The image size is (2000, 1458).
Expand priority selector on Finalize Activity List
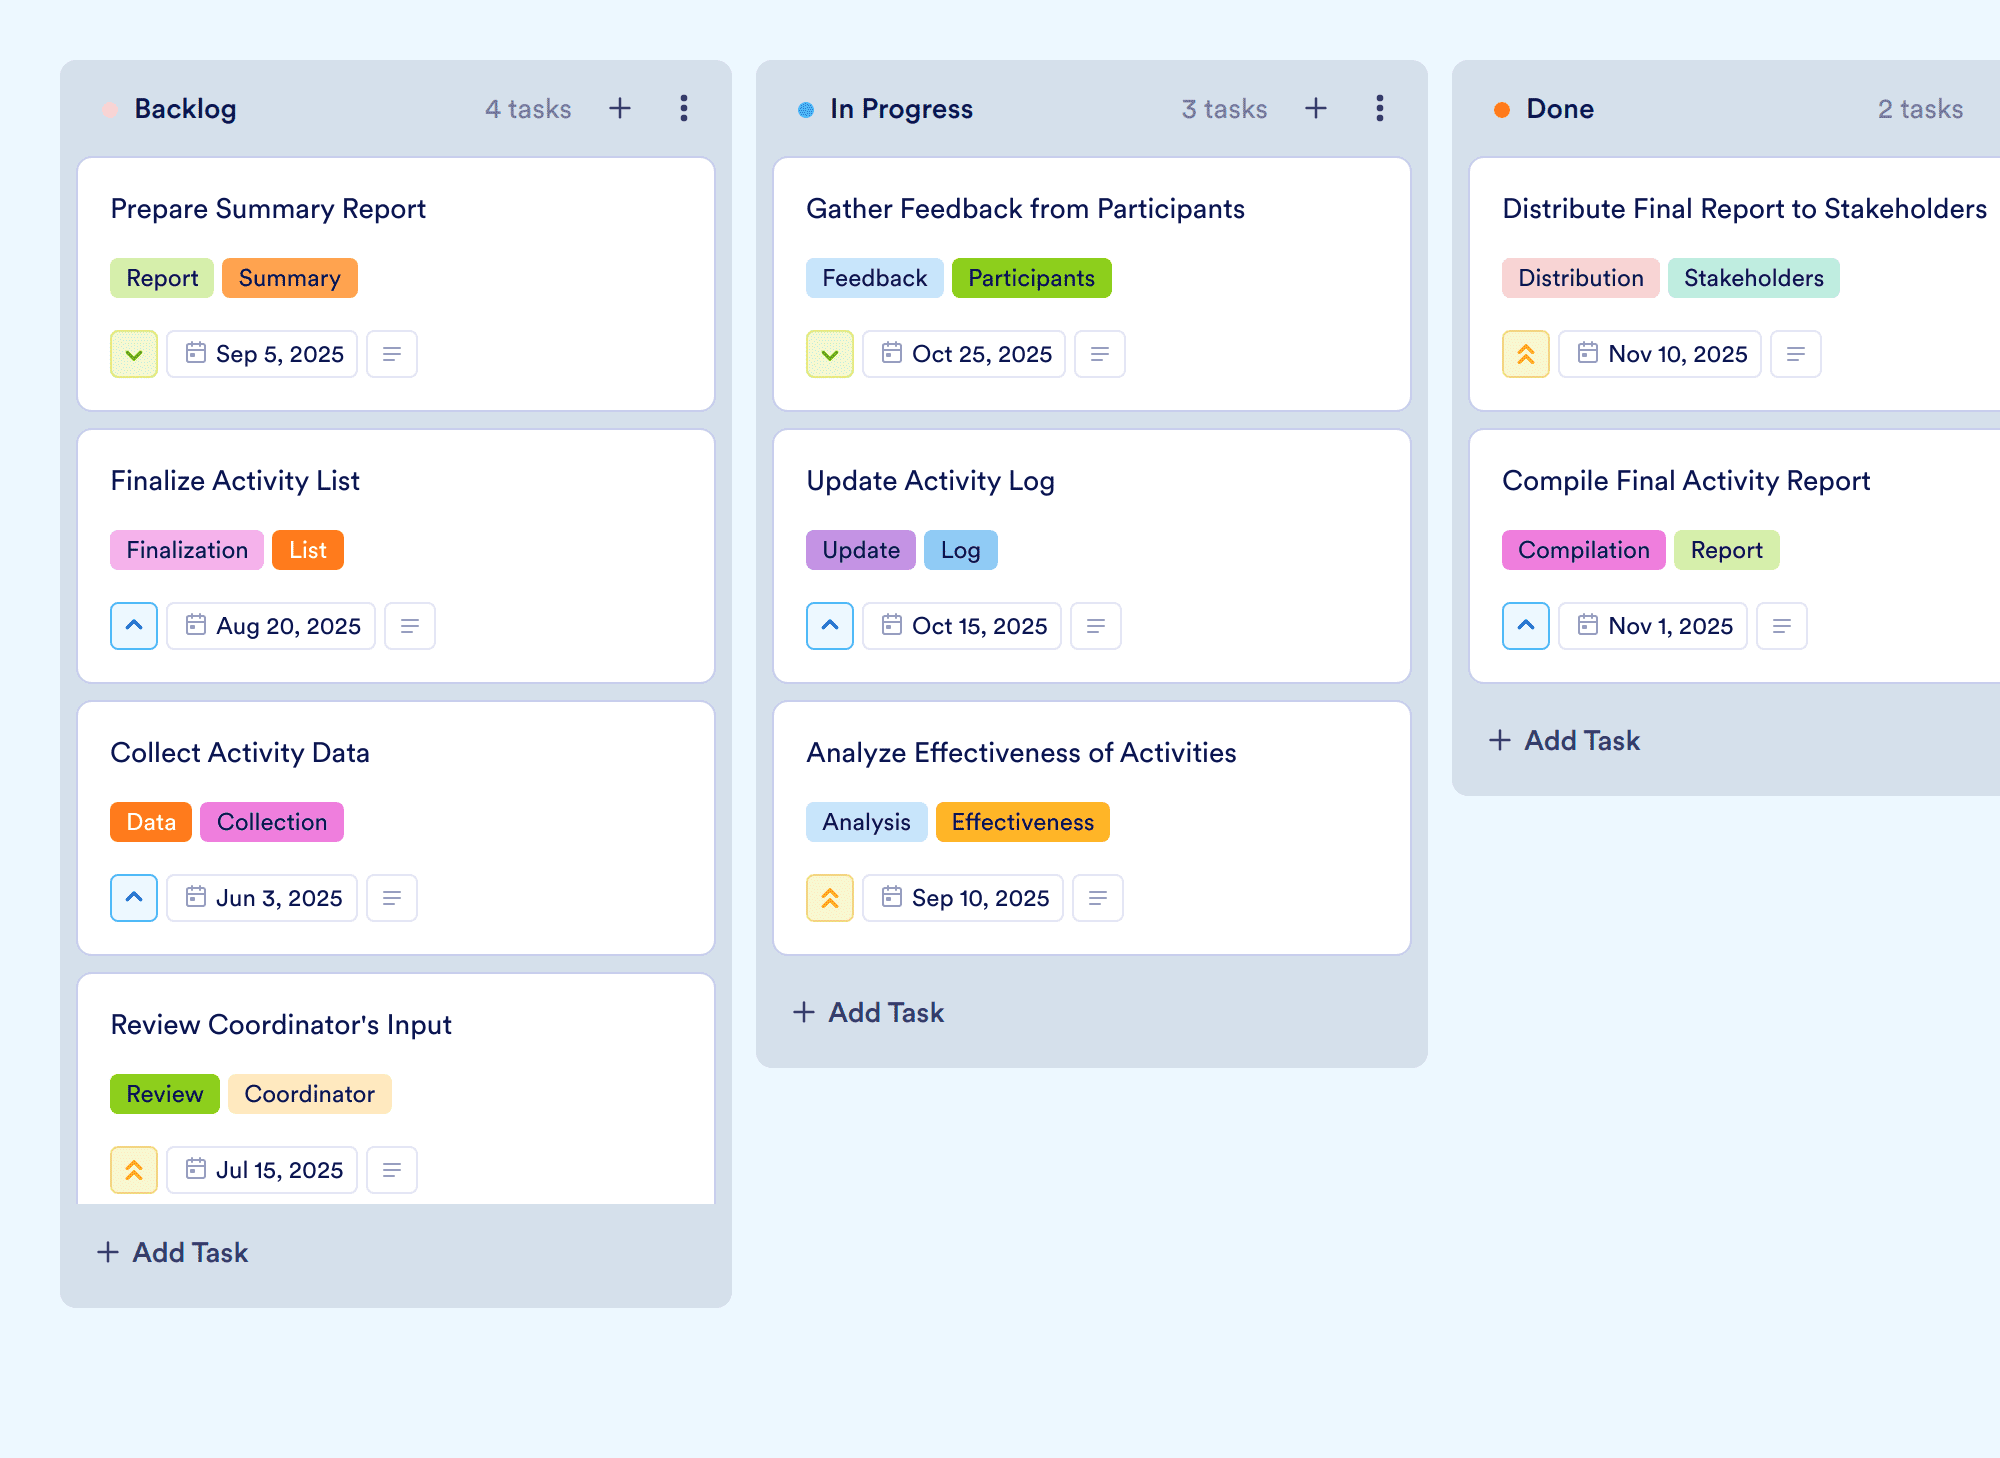(134, 626)
